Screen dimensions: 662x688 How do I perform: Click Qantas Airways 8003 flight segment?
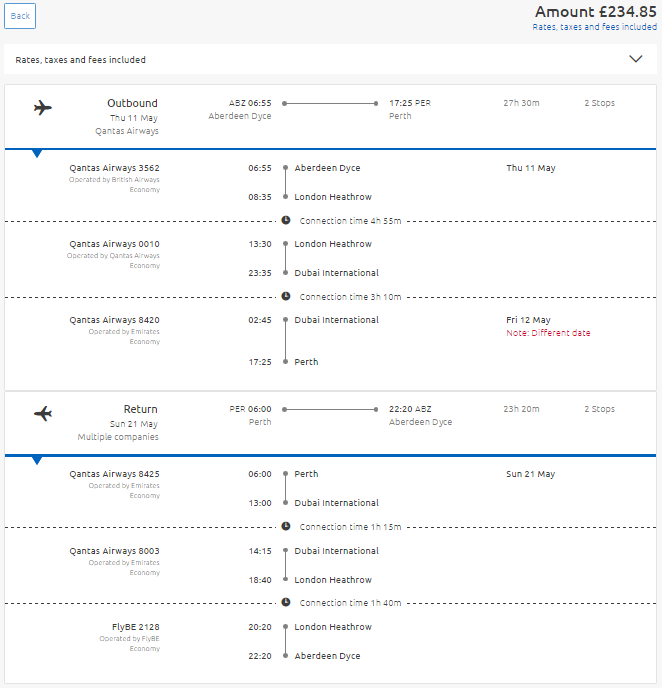(330, 565)
